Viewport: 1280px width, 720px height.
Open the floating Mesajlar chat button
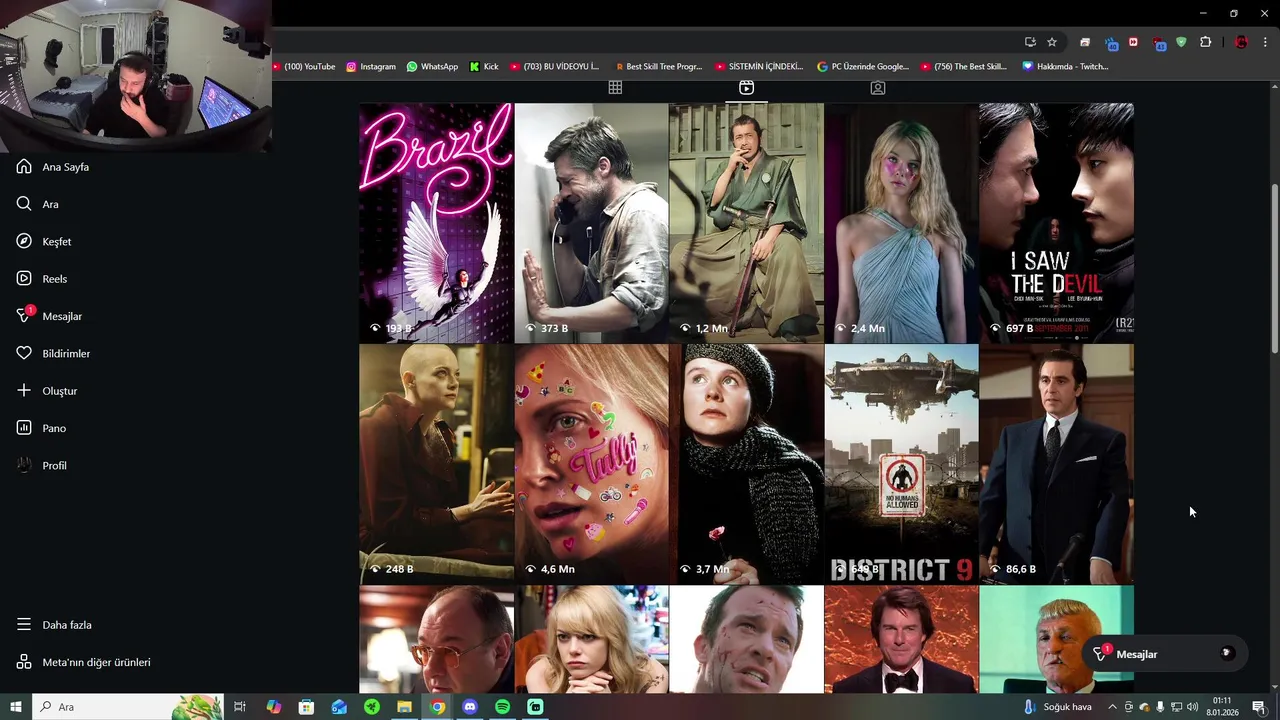coord(1166,654)
